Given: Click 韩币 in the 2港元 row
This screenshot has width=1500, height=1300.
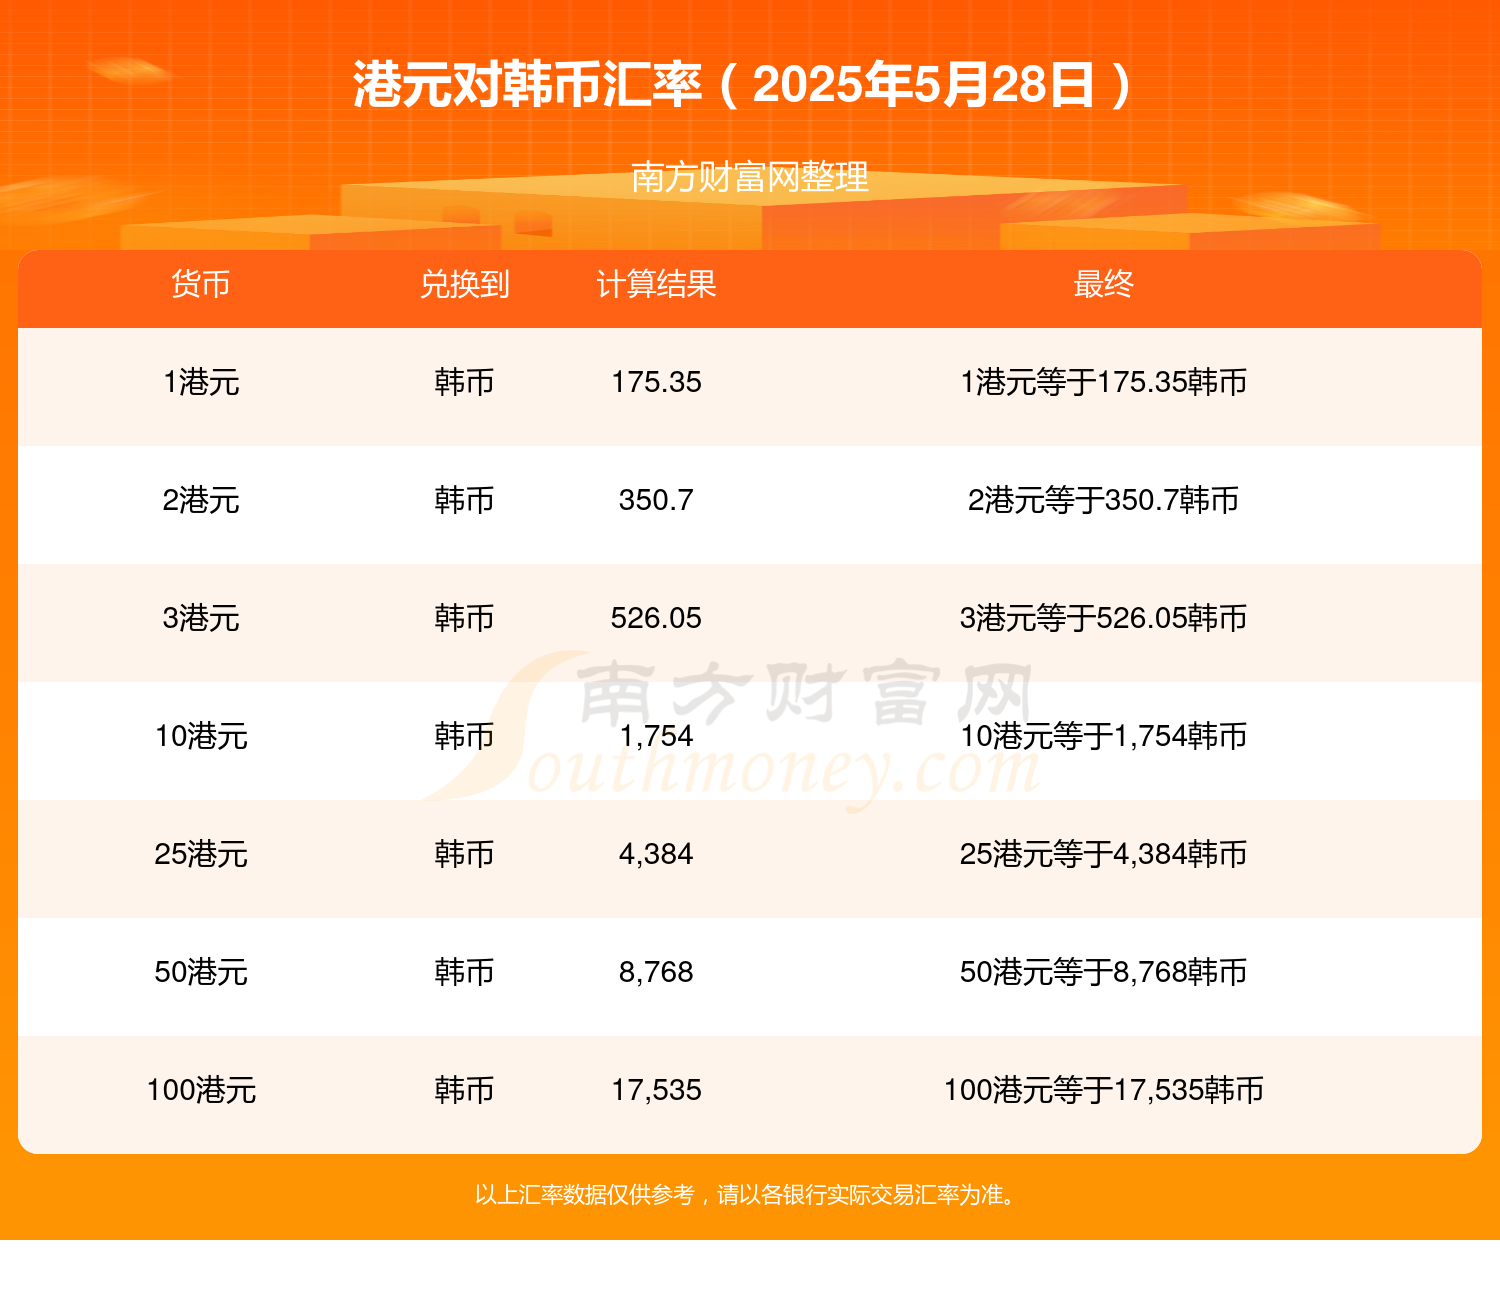Looking at the screenshot, I should pyautogui.click(x=464, y=500).
